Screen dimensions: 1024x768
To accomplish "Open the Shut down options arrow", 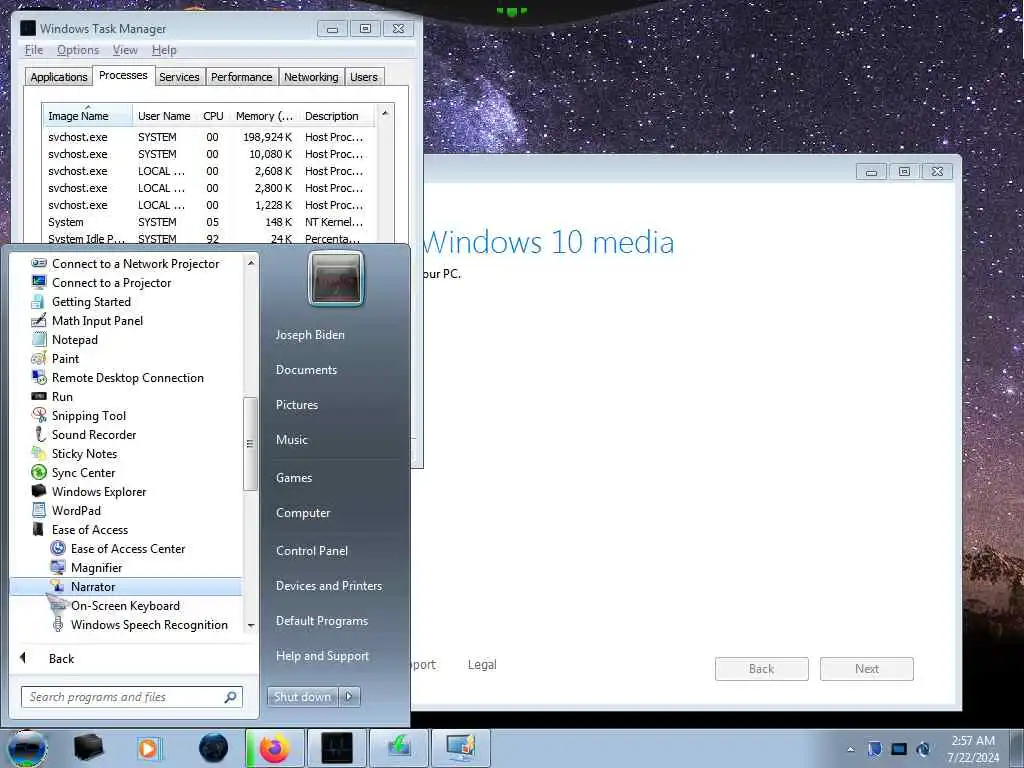I will point(349,697).
